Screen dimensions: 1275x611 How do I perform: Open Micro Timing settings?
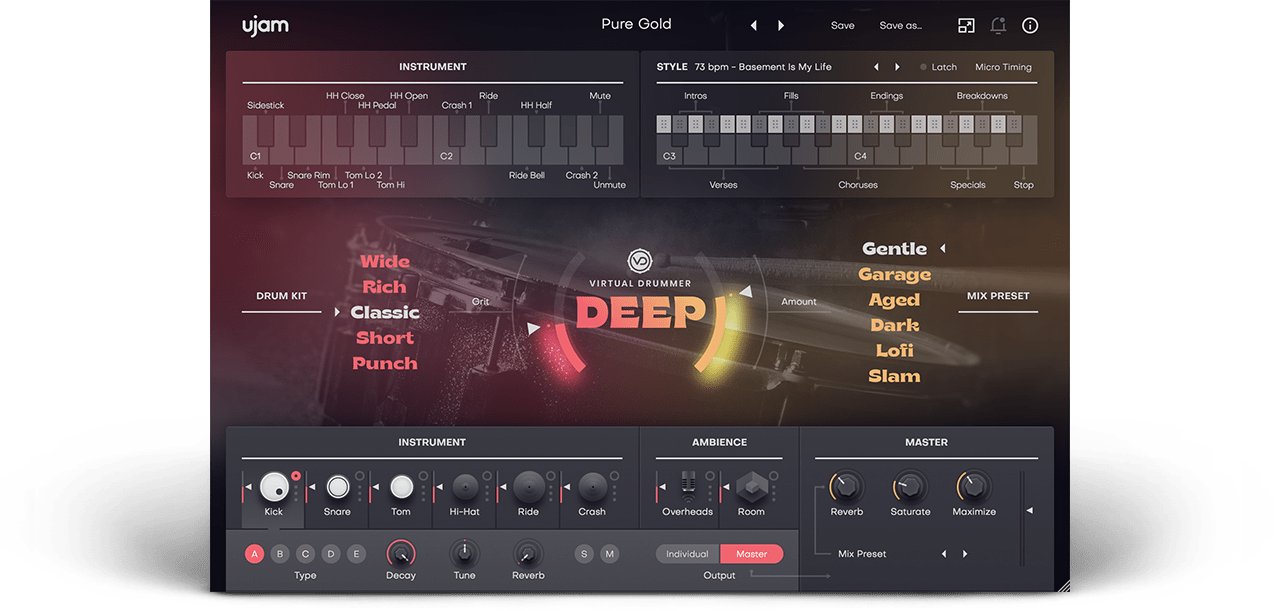pos(1003,67)
